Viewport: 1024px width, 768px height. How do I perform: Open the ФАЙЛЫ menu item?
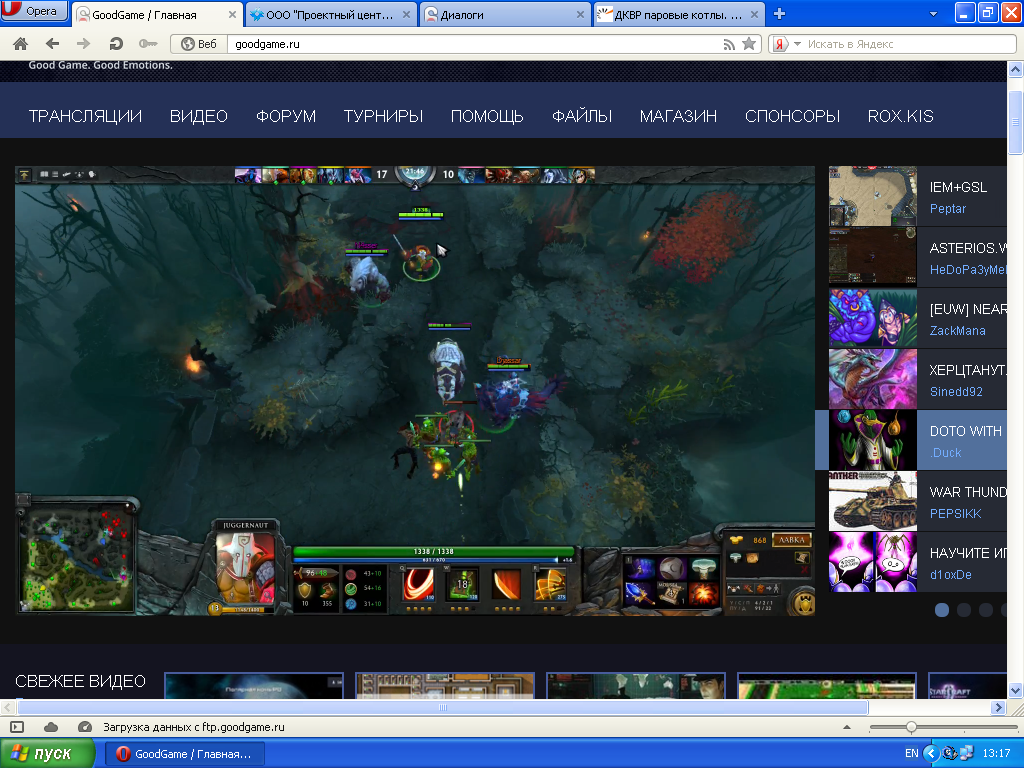pyautogui.click(x=582, y=116)
